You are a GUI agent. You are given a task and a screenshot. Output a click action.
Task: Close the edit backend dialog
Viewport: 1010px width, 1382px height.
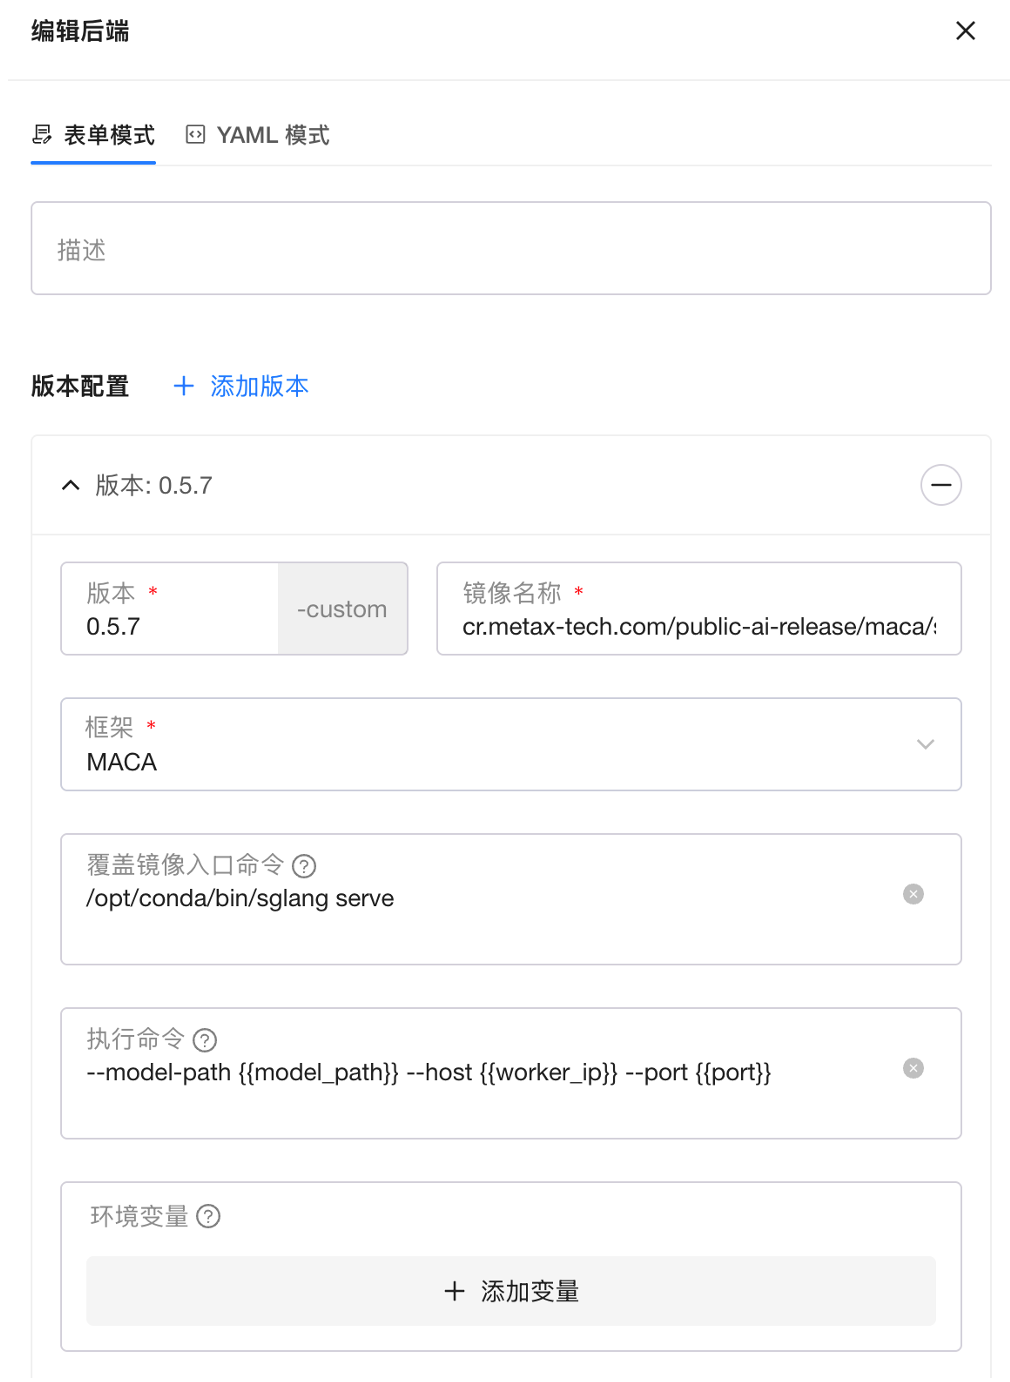click(x=965, y=31)
